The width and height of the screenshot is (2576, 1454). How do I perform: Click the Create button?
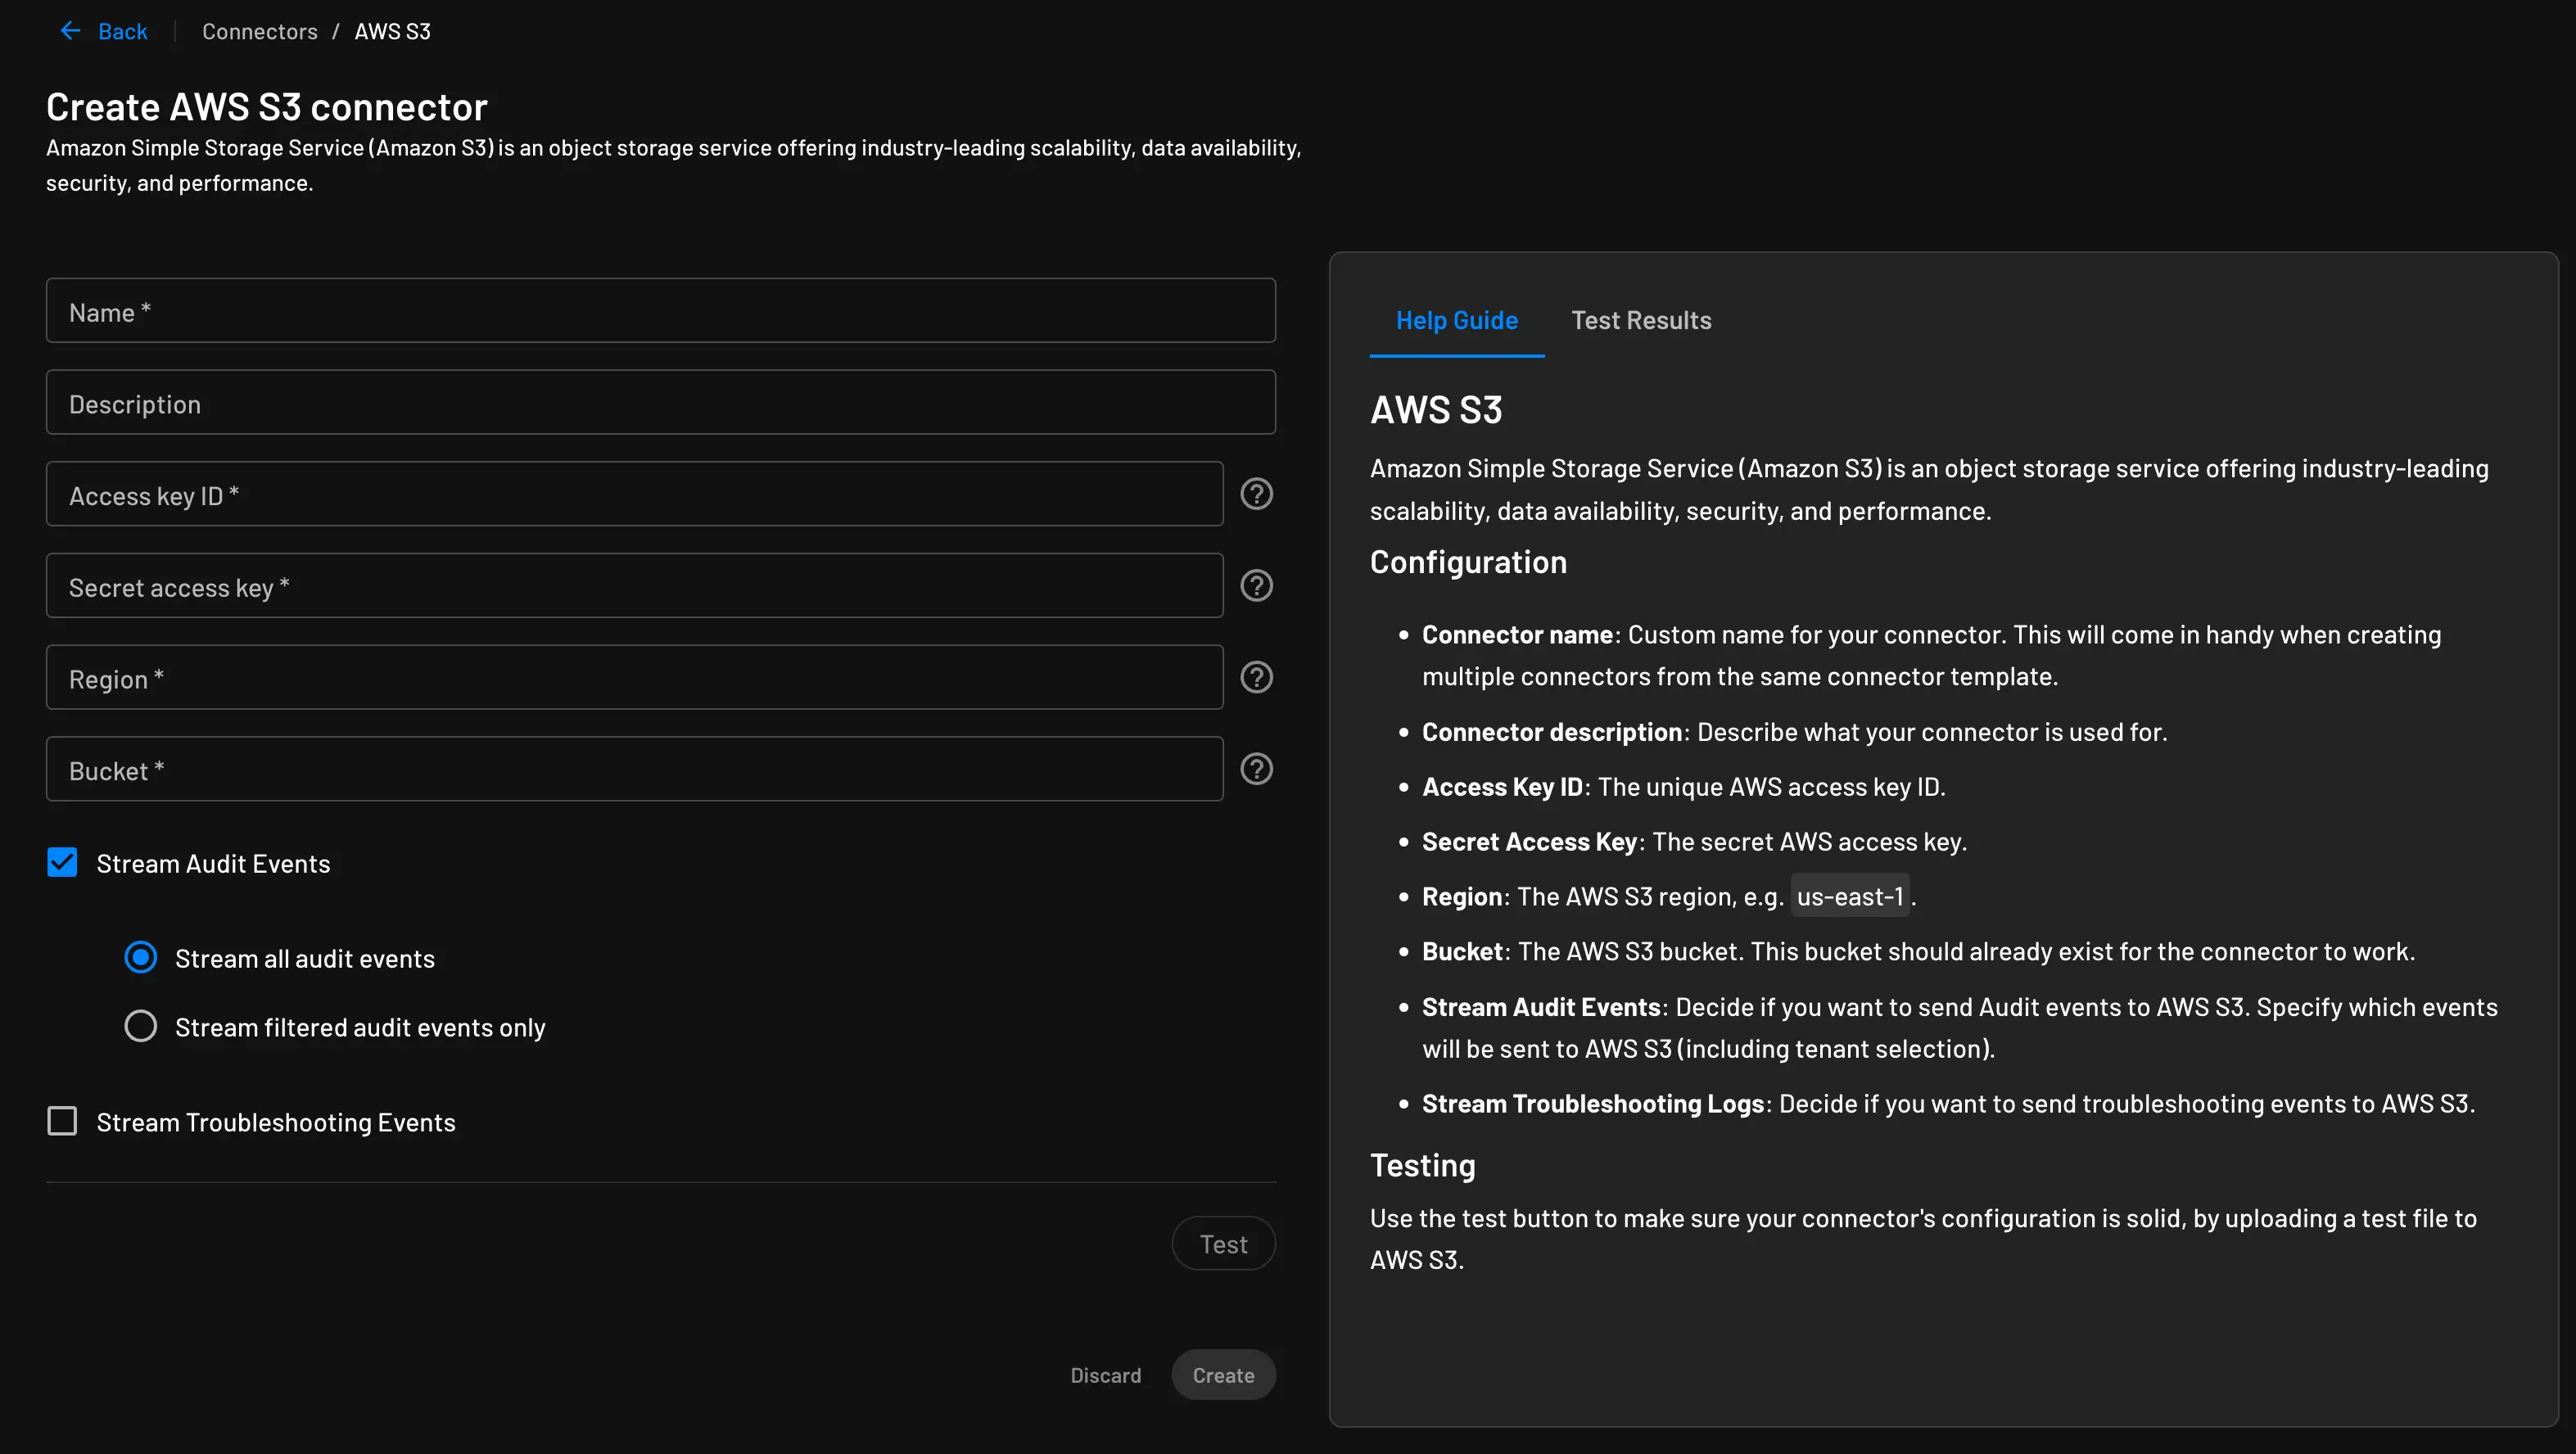pyautogui.click(x=1223, y=1375)
